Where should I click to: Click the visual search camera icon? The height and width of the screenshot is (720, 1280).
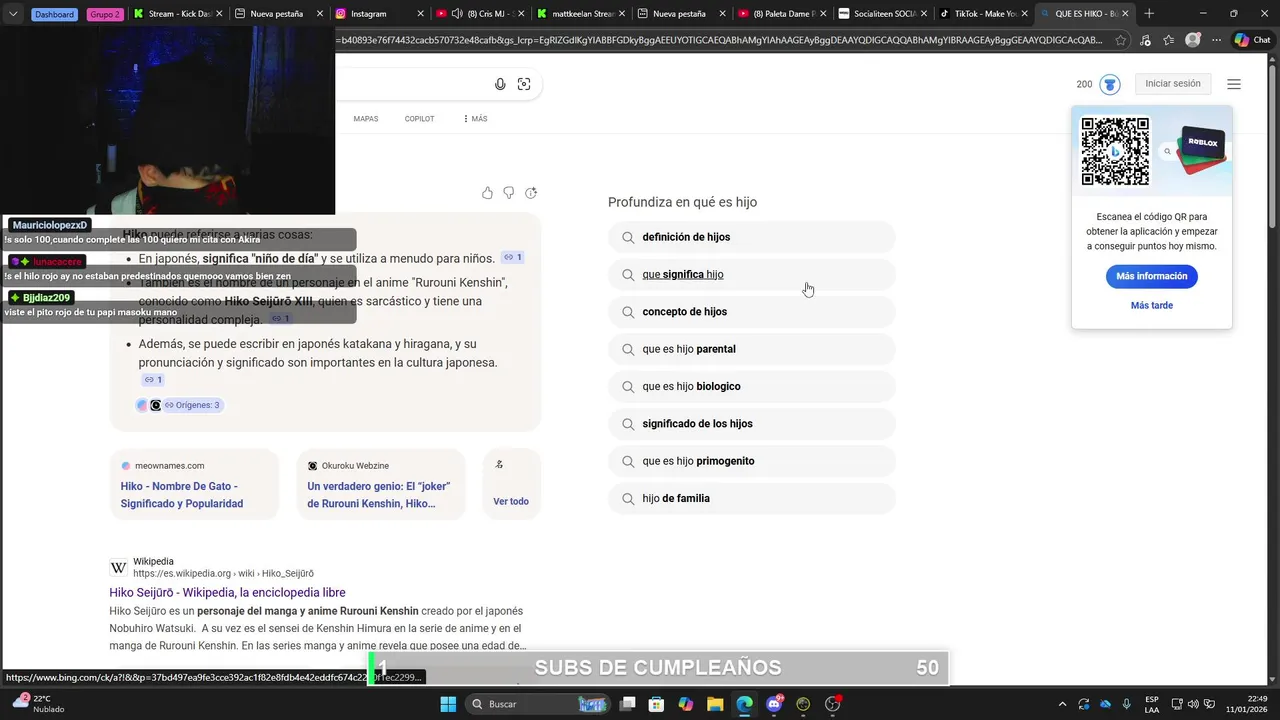(x=524, y=84)
